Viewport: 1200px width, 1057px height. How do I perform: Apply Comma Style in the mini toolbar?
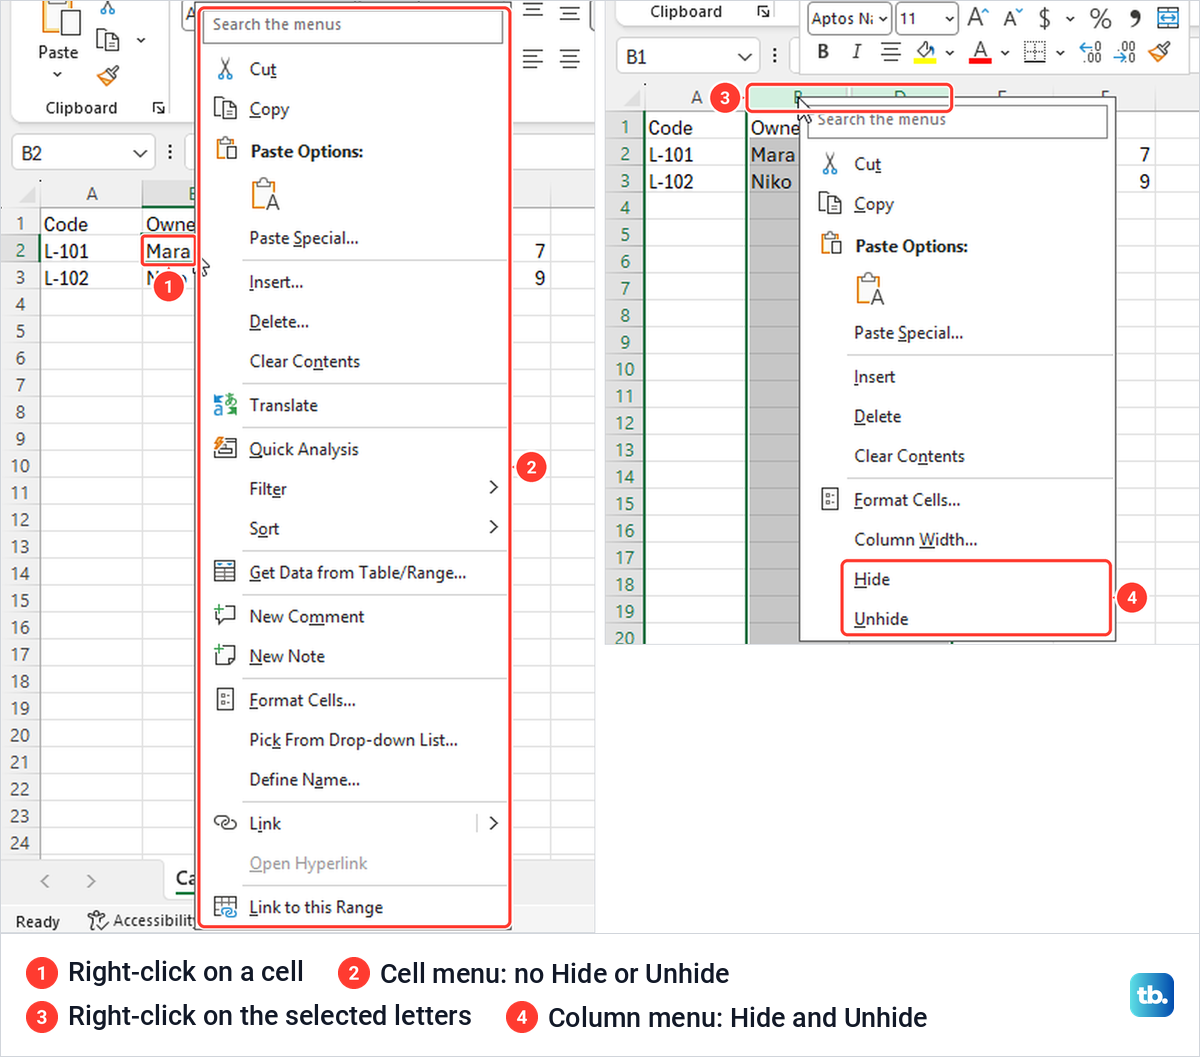click(1134, 18)
